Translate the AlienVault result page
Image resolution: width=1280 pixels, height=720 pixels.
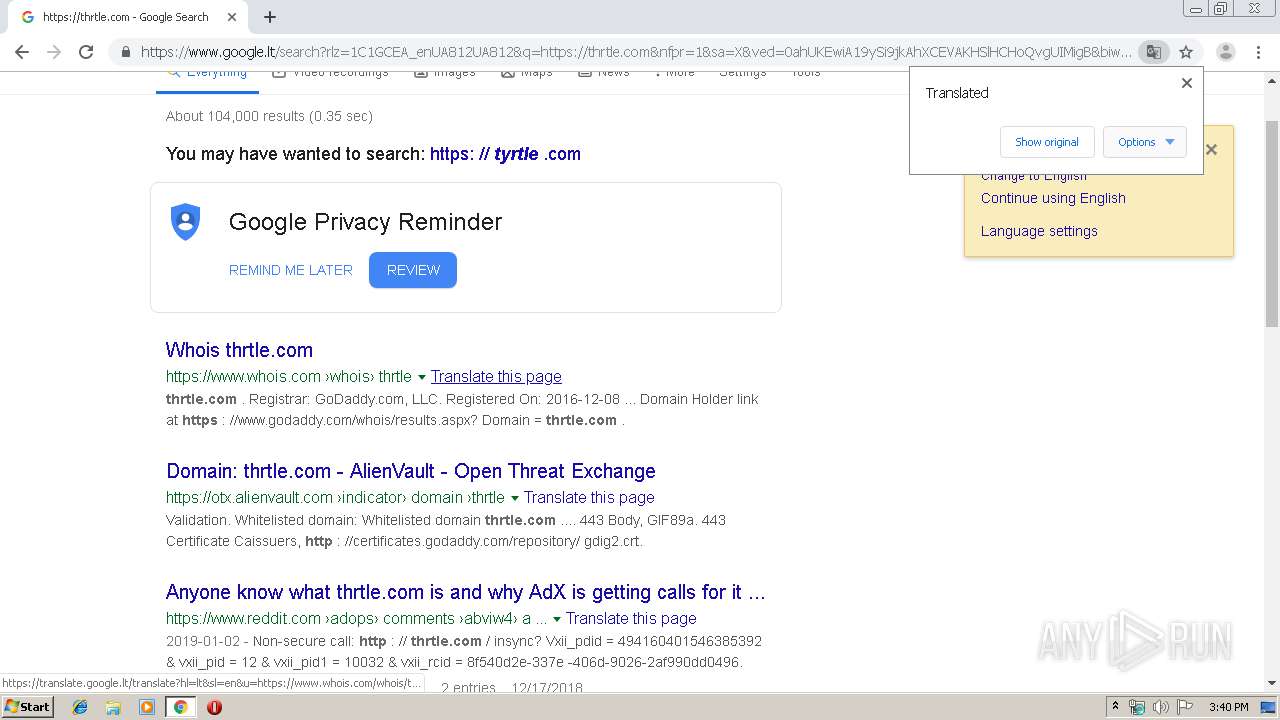589,498
